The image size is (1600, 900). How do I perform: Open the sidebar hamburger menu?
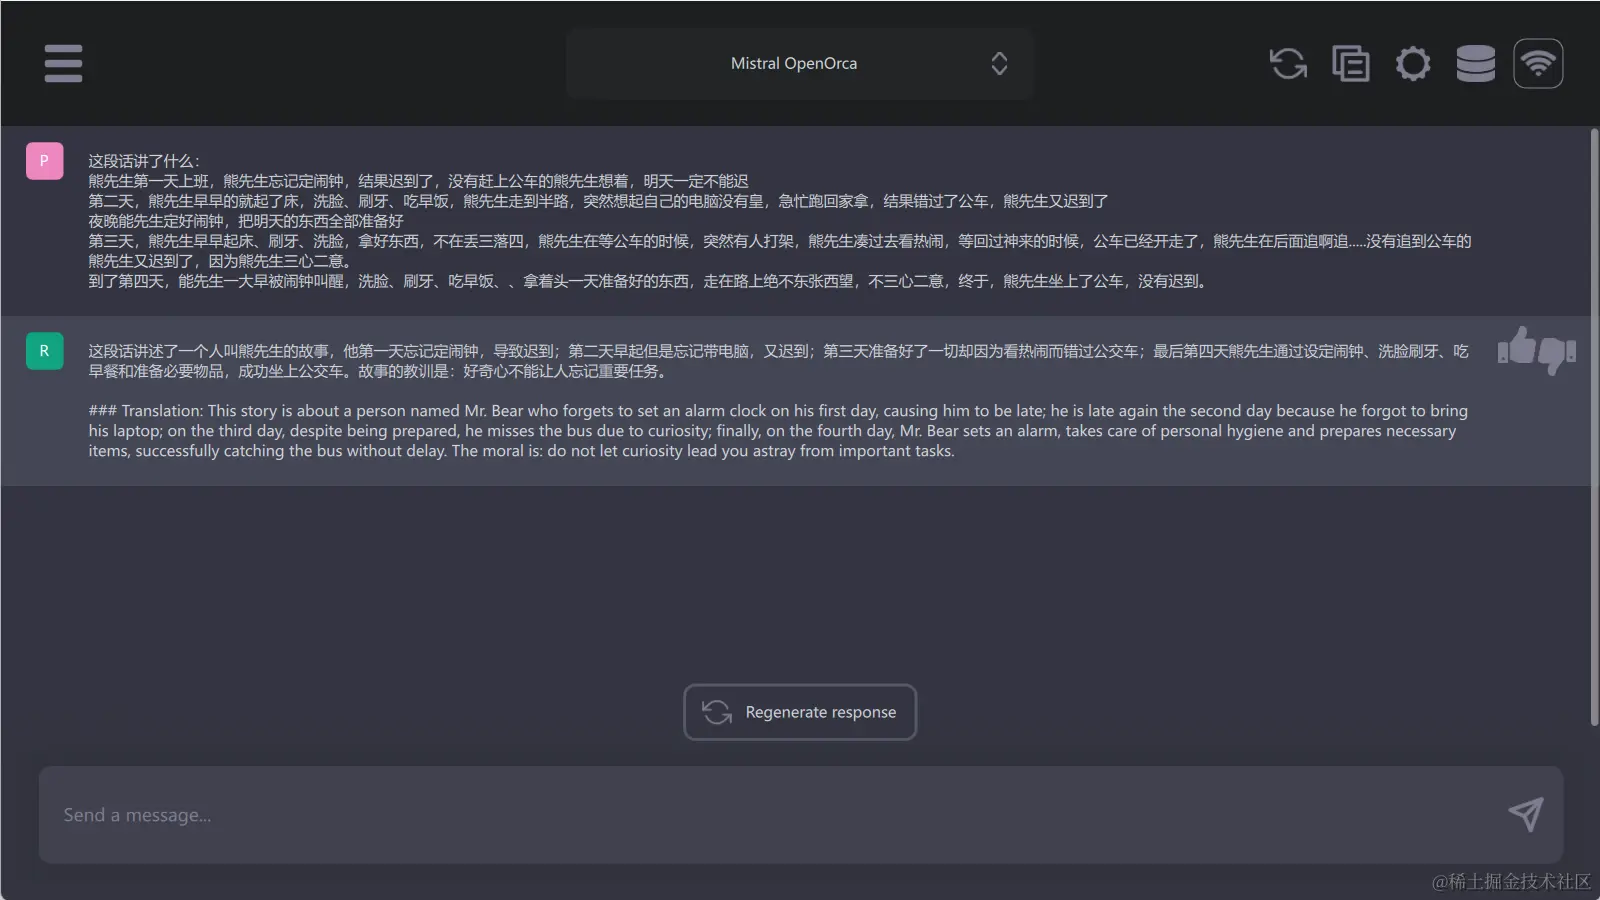pyautogui.click(x=63, y=63)
